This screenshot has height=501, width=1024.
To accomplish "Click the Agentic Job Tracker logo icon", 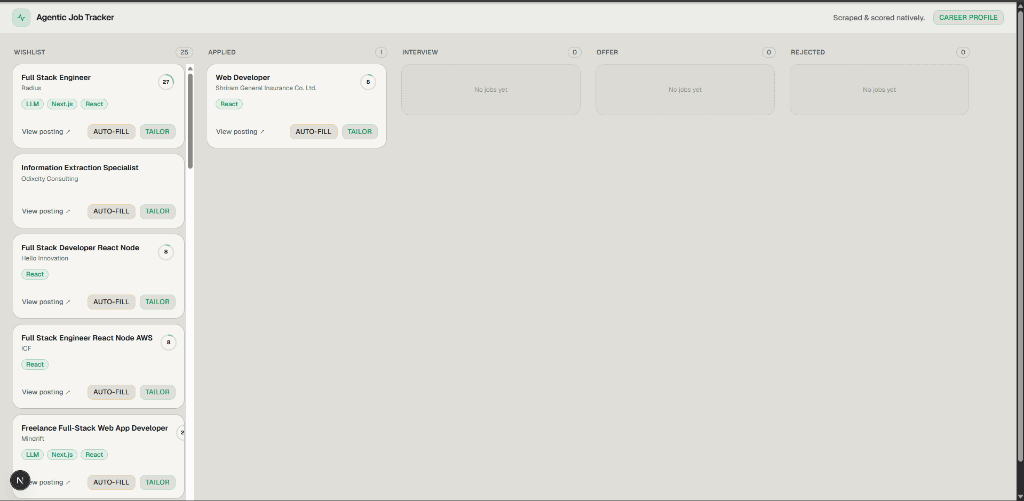I will click(21, 18).
